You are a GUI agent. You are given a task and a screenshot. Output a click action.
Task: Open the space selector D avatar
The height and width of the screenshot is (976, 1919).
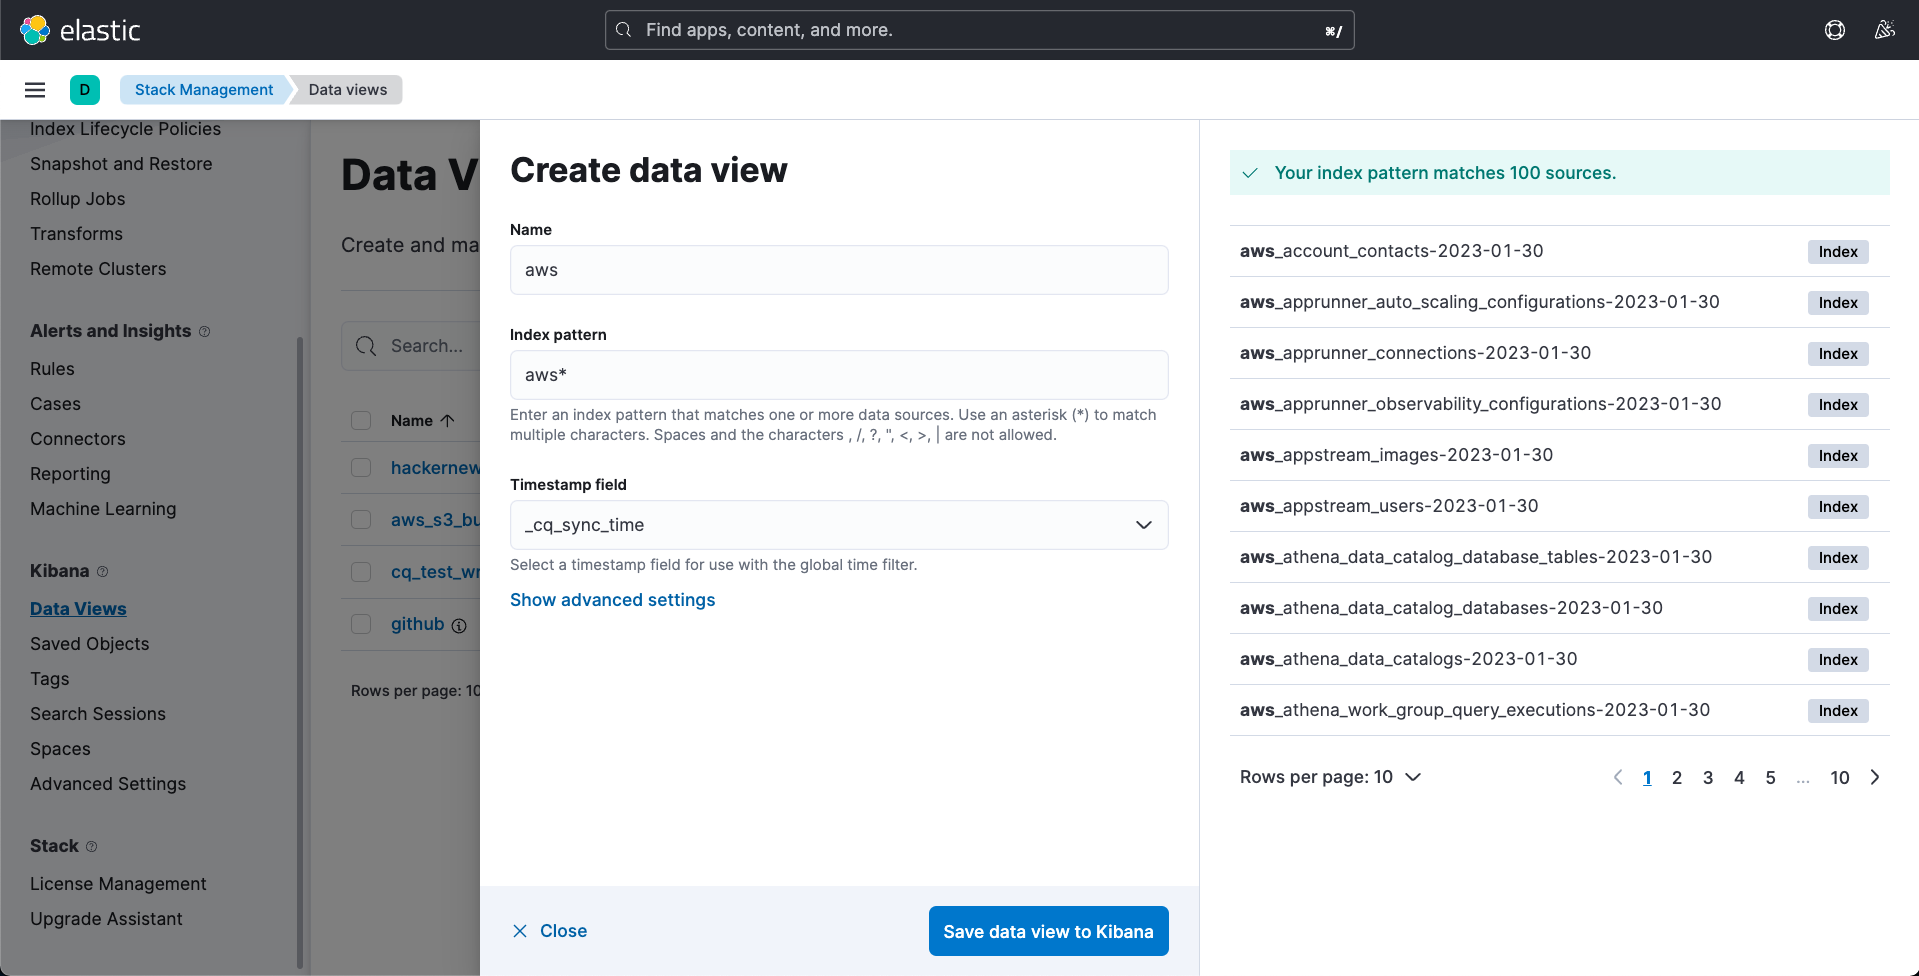coord(85,90)
